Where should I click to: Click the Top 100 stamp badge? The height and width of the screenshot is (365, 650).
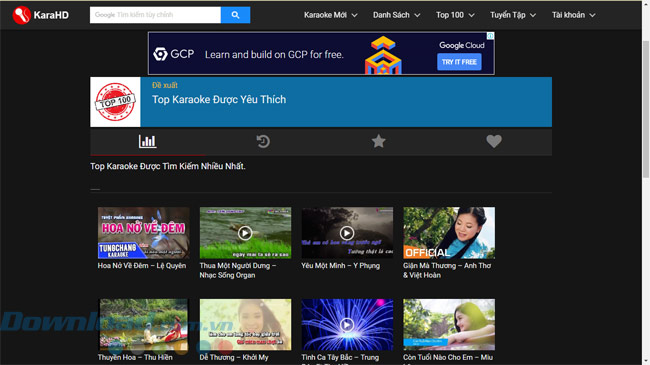[x=115, y=102]
